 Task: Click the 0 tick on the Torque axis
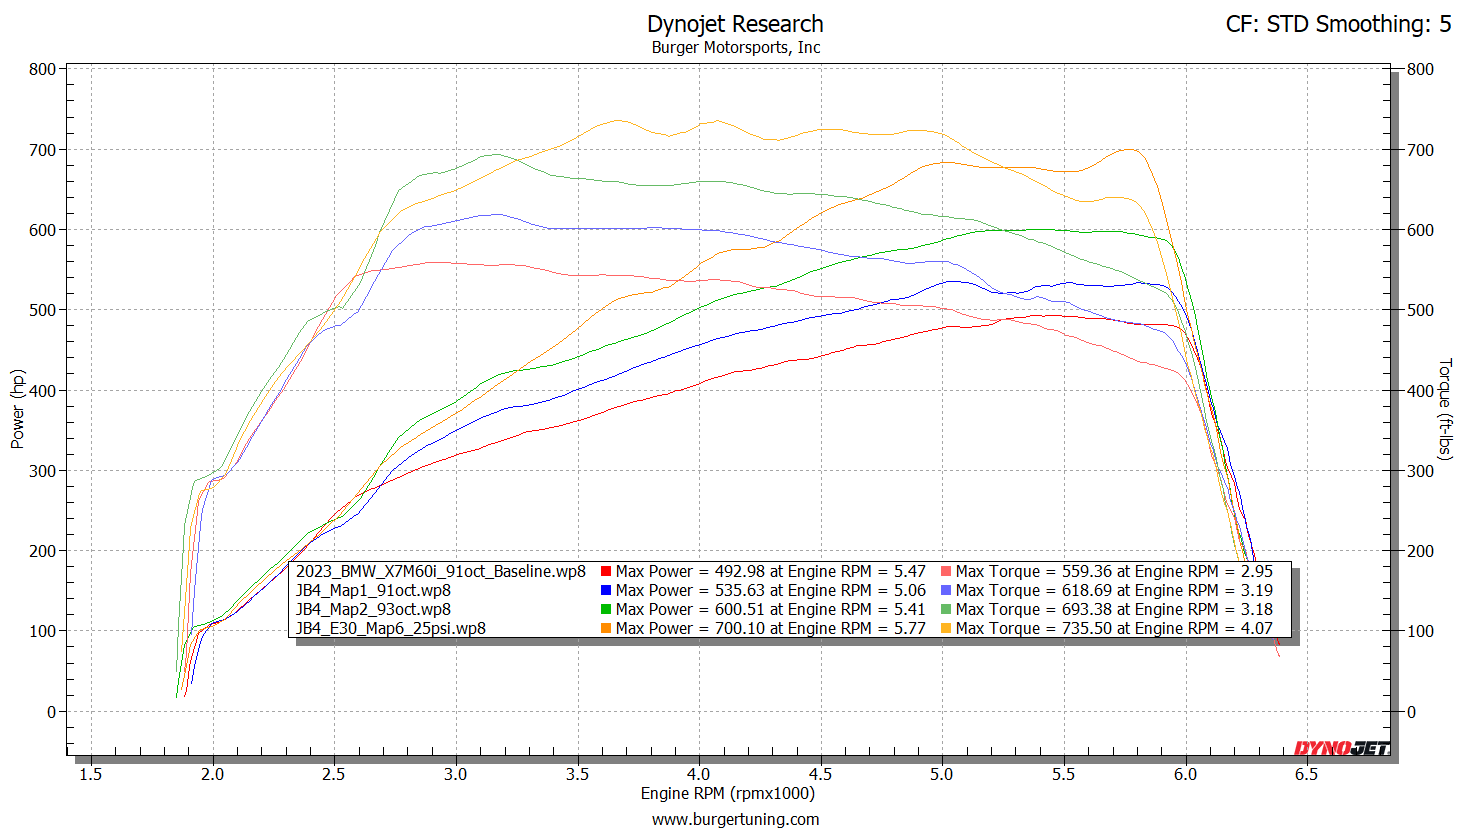(x=1411, y=712)
